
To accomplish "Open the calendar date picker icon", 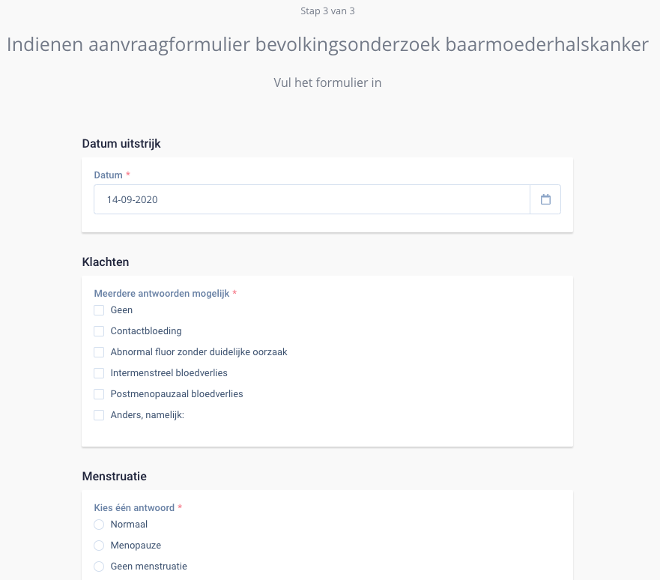I will pyautogui.click(x=546, y=200).
